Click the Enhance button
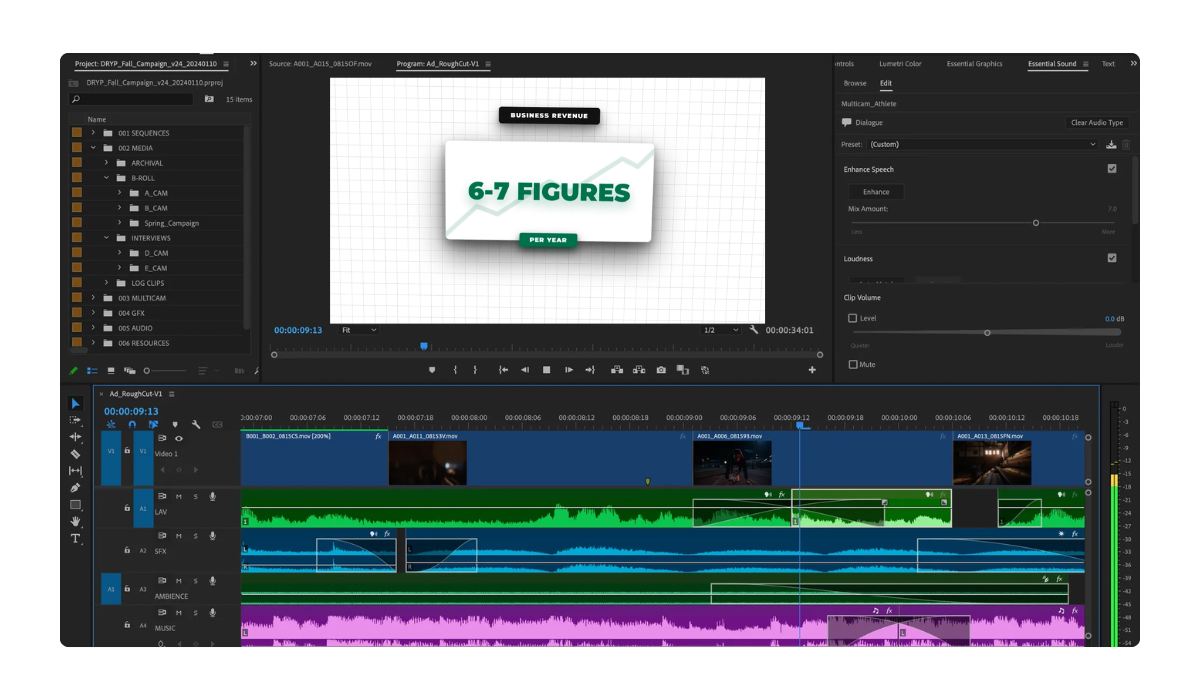This screenshot has width=1200, height=700. [876, 192]
